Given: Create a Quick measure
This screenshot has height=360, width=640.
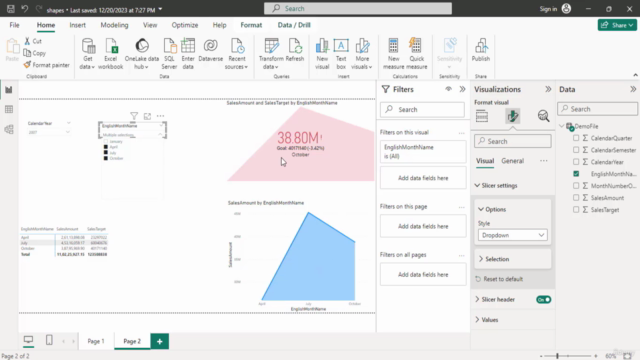Looking at the screenshot, I should click(x=416, y=54).
